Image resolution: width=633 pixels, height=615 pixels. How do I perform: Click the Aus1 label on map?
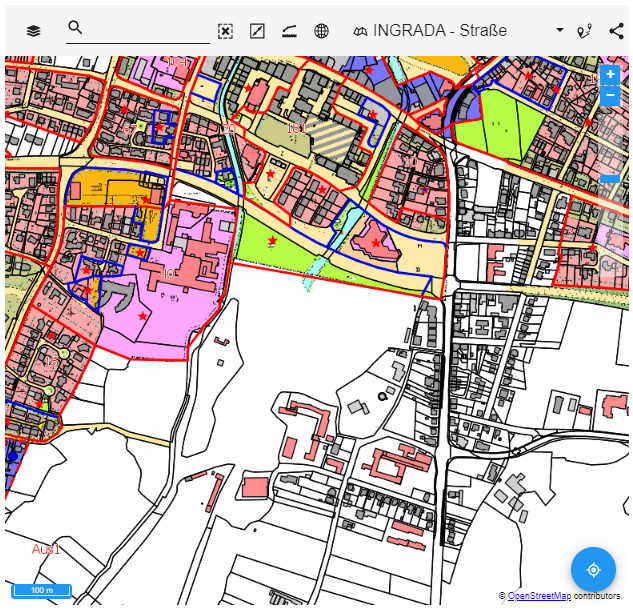(x=46, y=549)
